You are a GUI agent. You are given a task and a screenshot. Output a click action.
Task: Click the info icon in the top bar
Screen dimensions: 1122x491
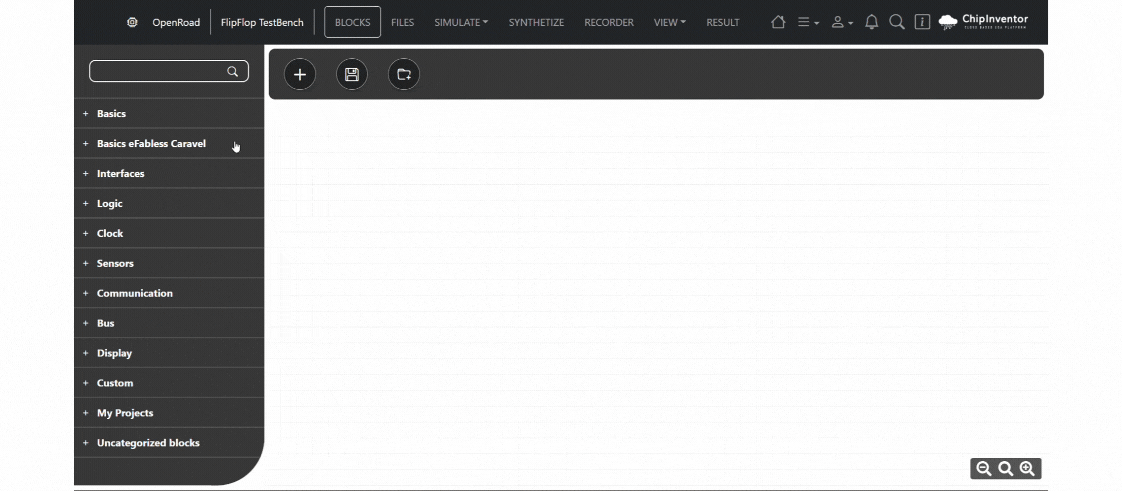tap(922, 22)
